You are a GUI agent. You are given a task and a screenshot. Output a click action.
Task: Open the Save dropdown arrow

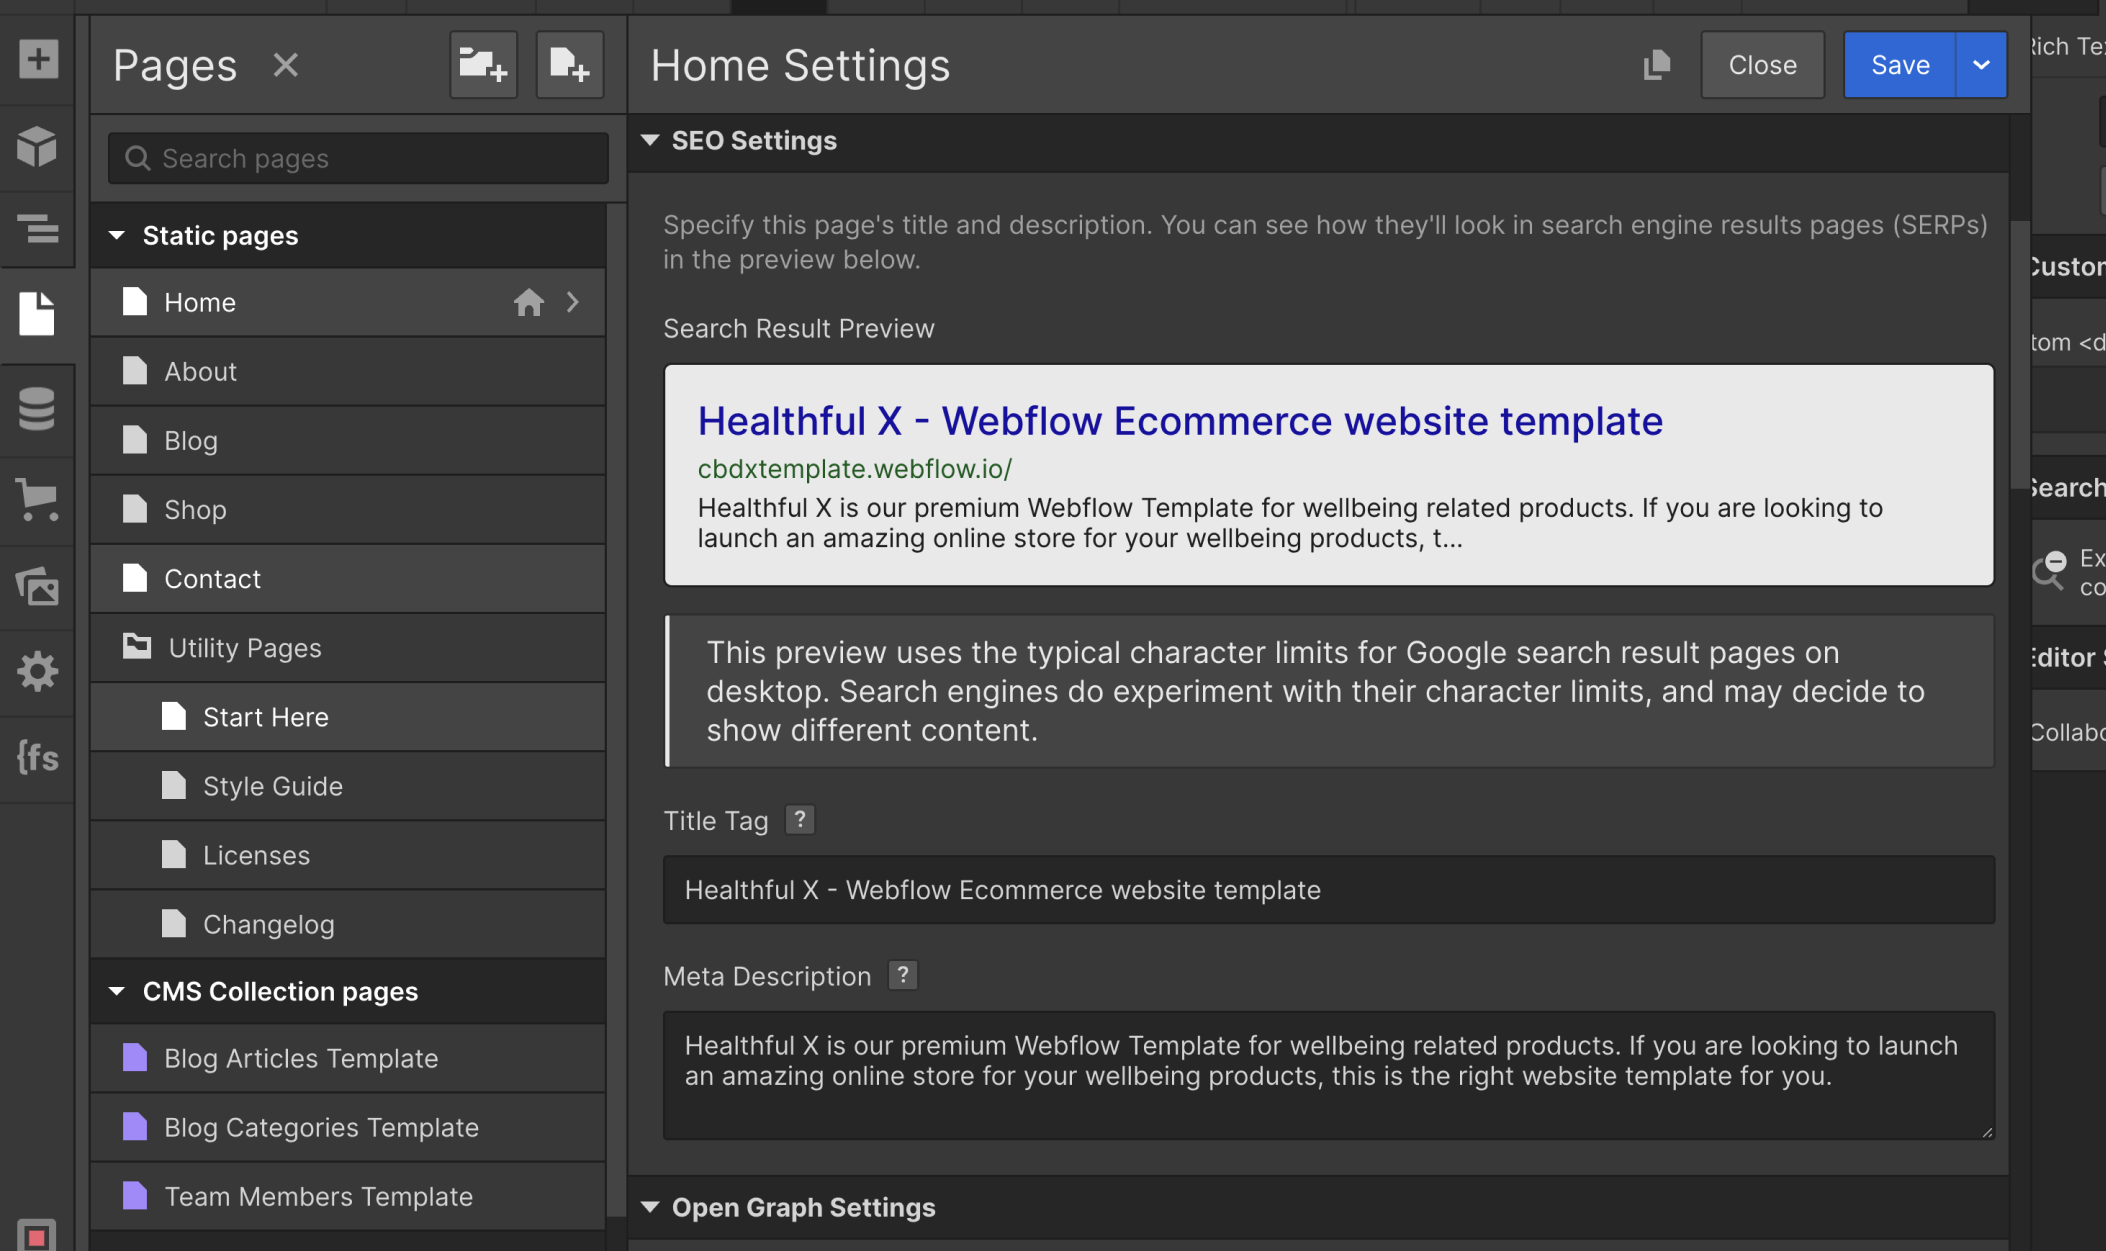tap(1981, 65)
